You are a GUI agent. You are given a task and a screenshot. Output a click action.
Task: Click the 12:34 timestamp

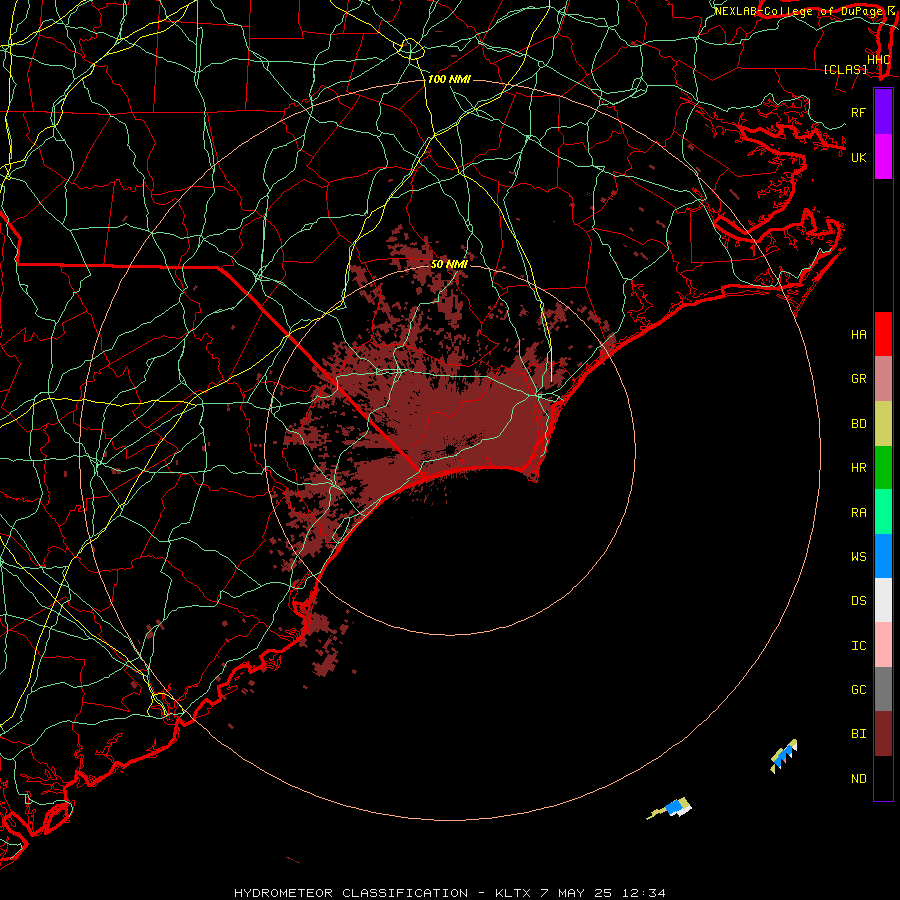pos(645,893)
